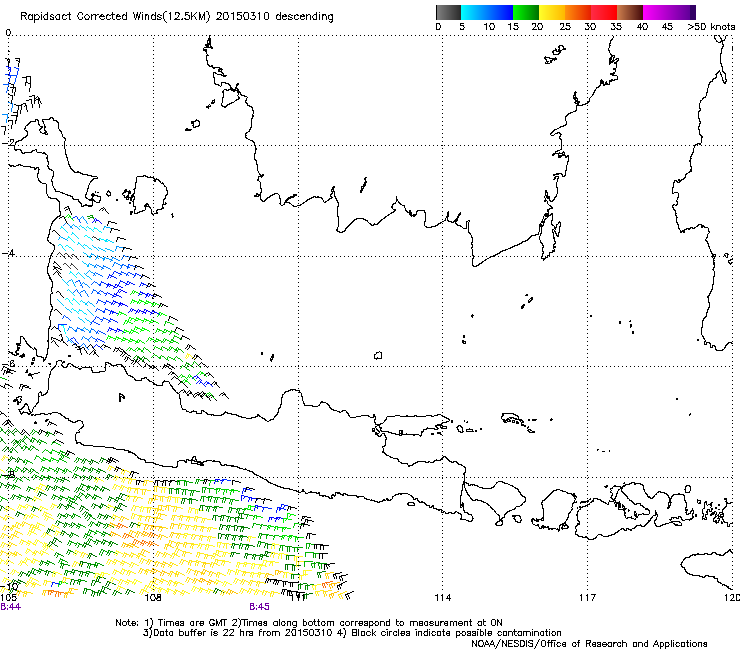Click the '117' longitude axis label
The image size is (740, 650).
tap(587, 598)
